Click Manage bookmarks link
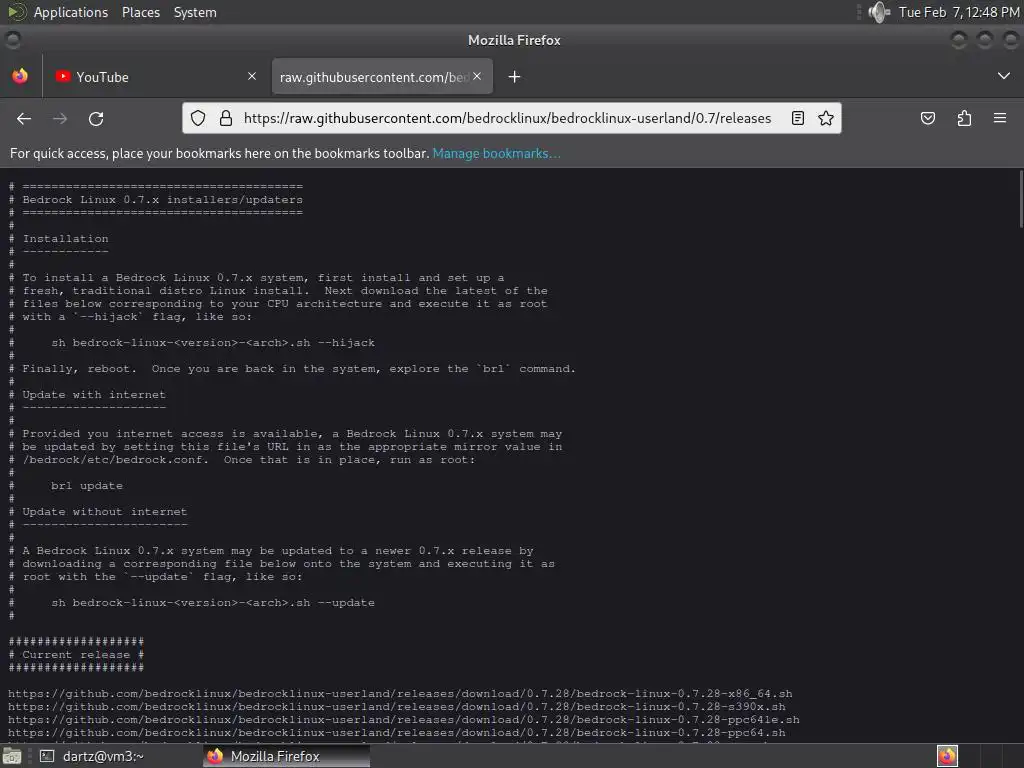 click(496, 153)
